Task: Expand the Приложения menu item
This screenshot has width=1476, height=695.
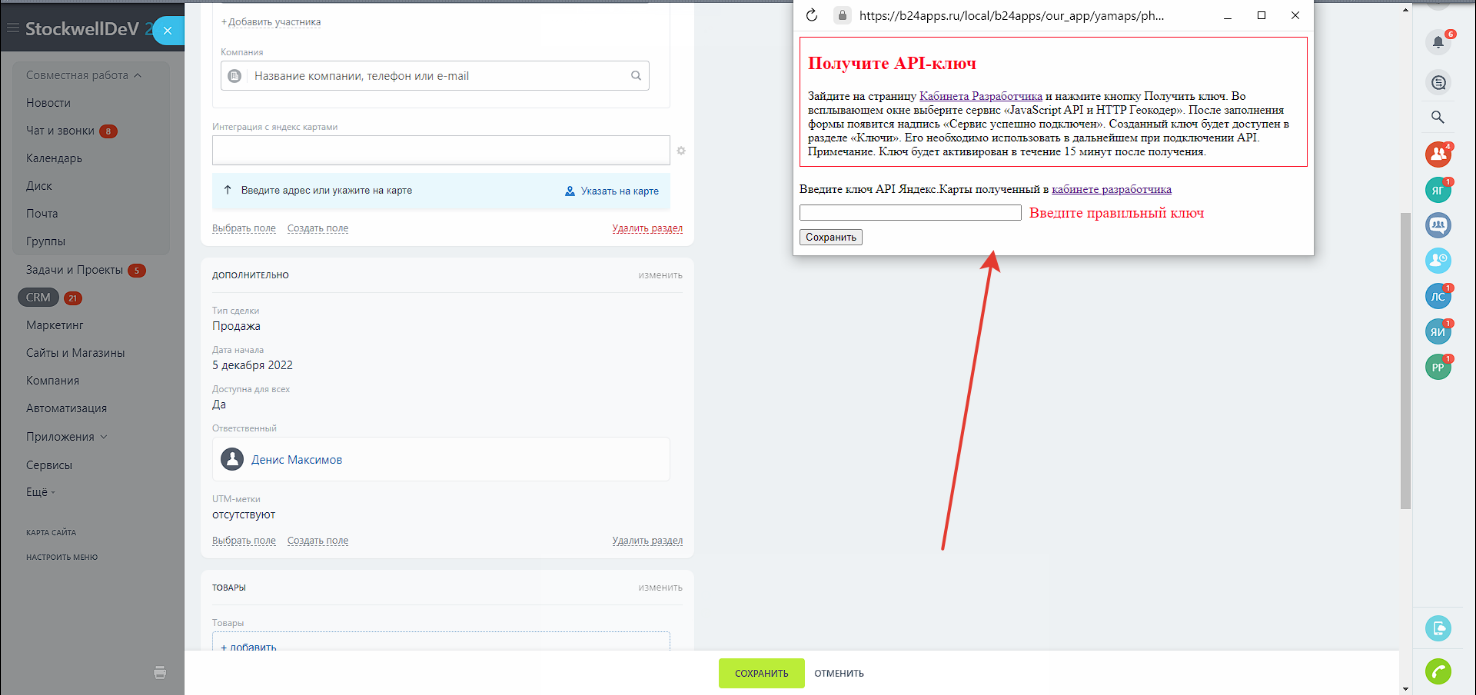Action: click(x=66, y=437)
